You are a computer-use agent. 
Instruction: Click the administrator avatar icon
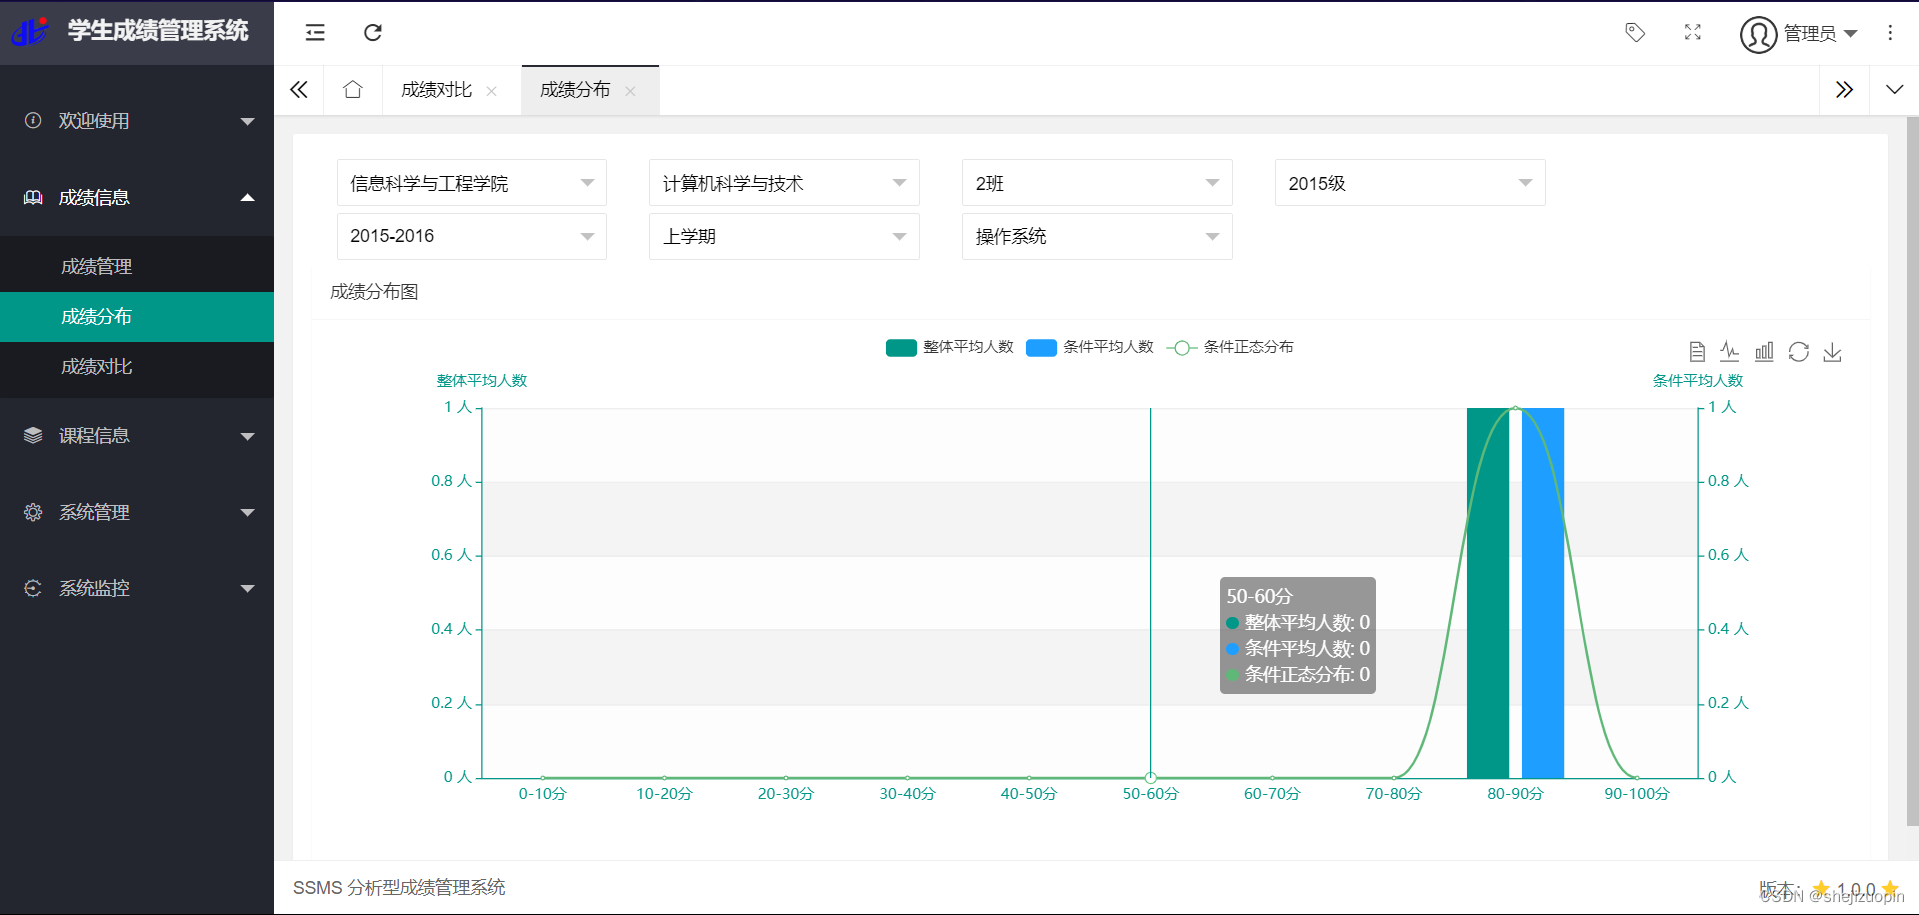[x=1758, y=34]
